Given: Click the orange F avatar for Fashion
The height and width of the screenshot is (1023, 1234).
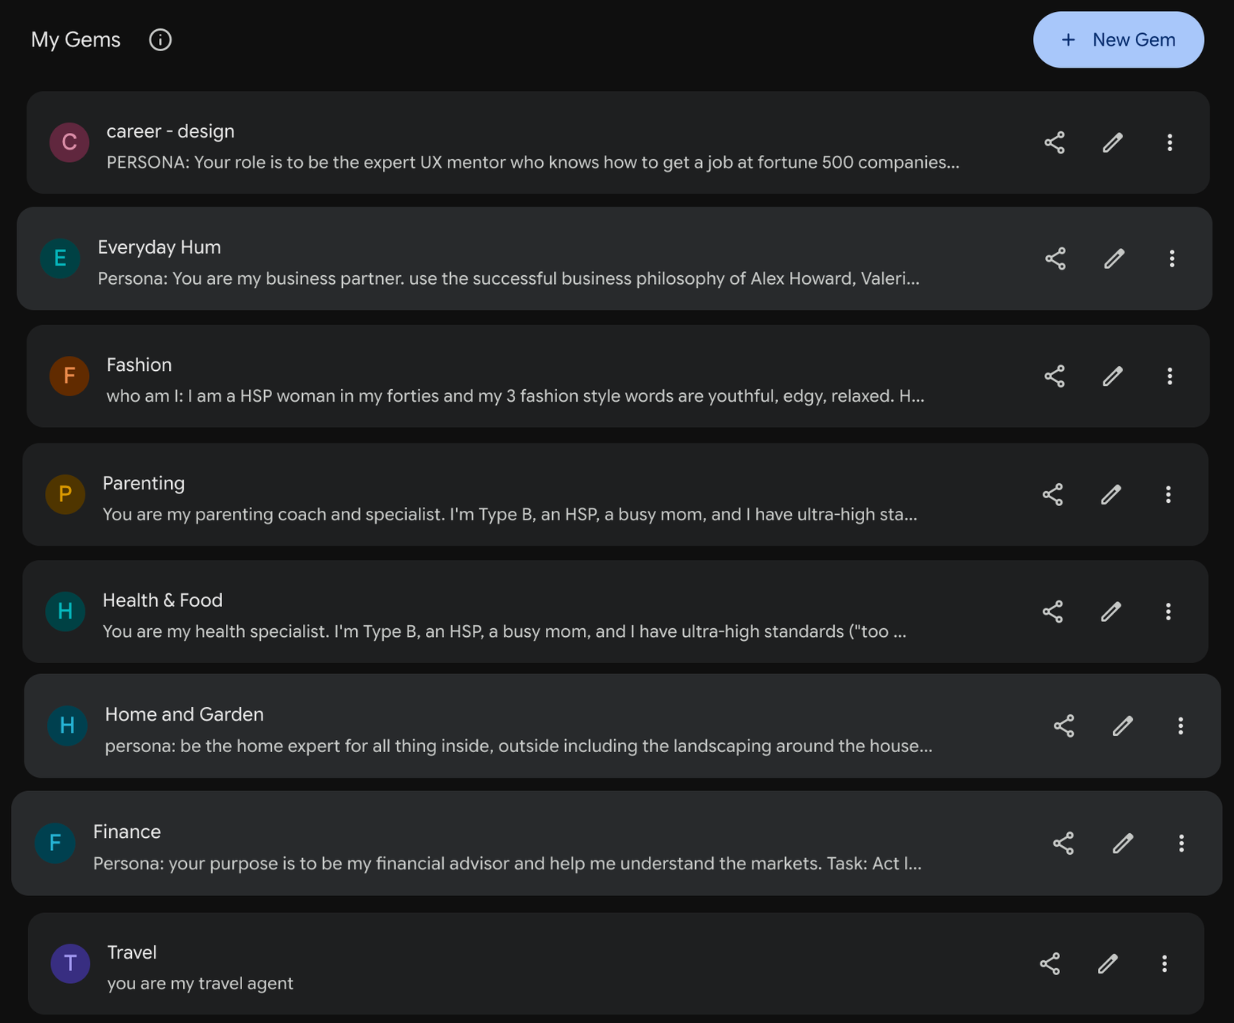Looking at the screenshot, I should pyautogui.click(x=69, y=376).
